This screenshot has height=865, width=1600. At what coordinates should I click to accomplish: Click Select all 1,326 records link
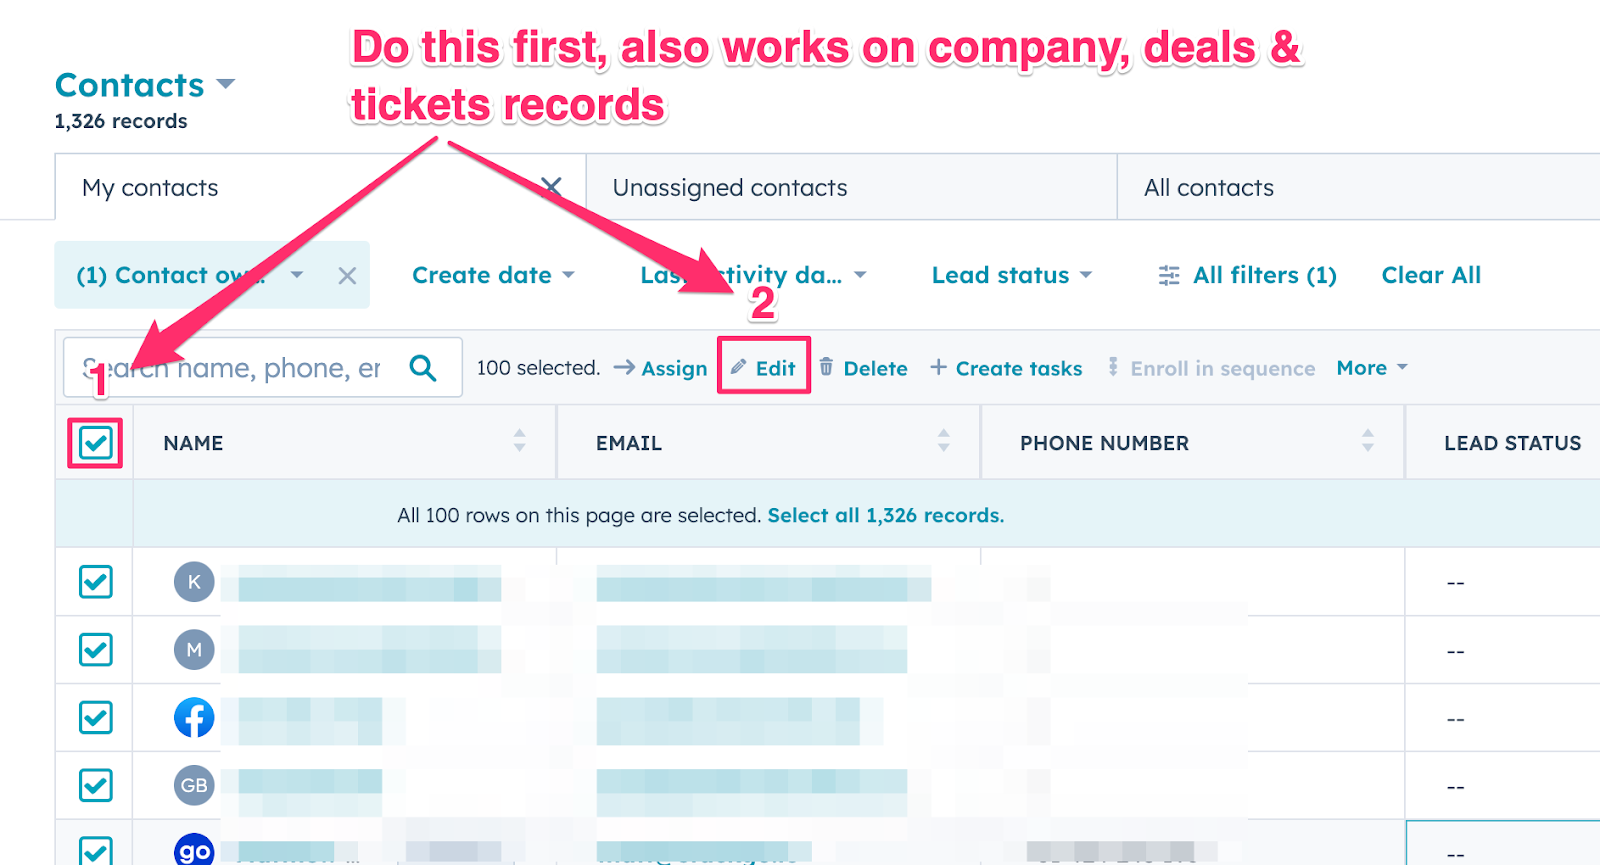click(885, 516)
